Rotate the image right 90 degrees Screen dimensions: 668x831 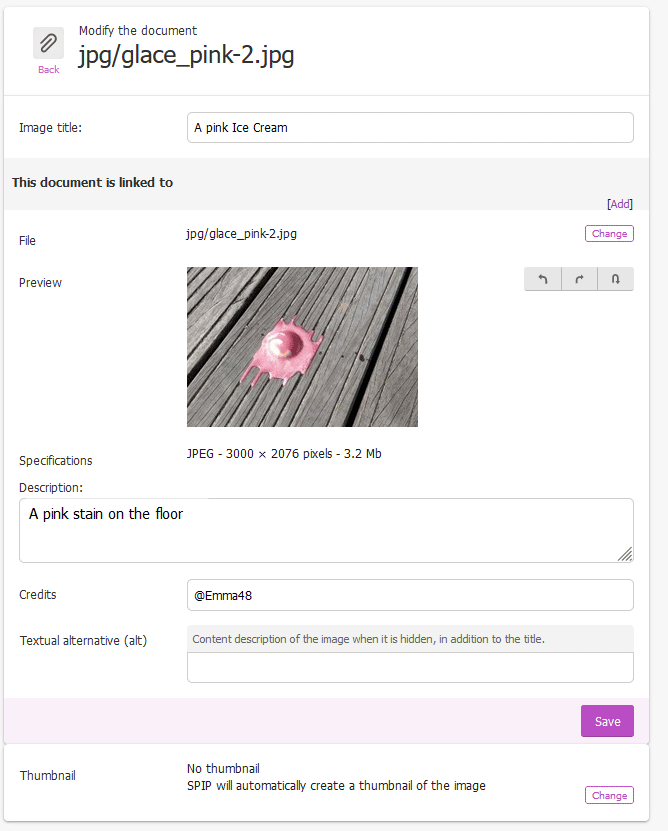[x=579, y=280]
